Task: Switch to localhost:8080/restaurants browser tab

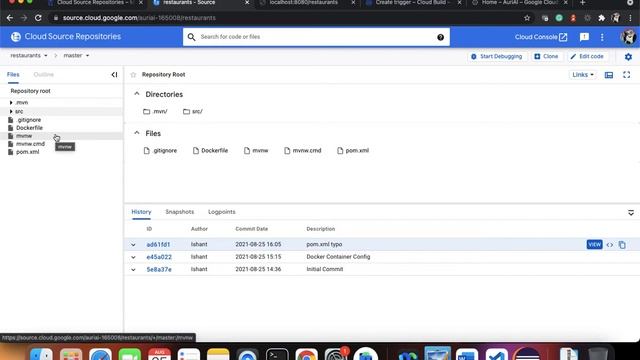Action: click(304, 3)
